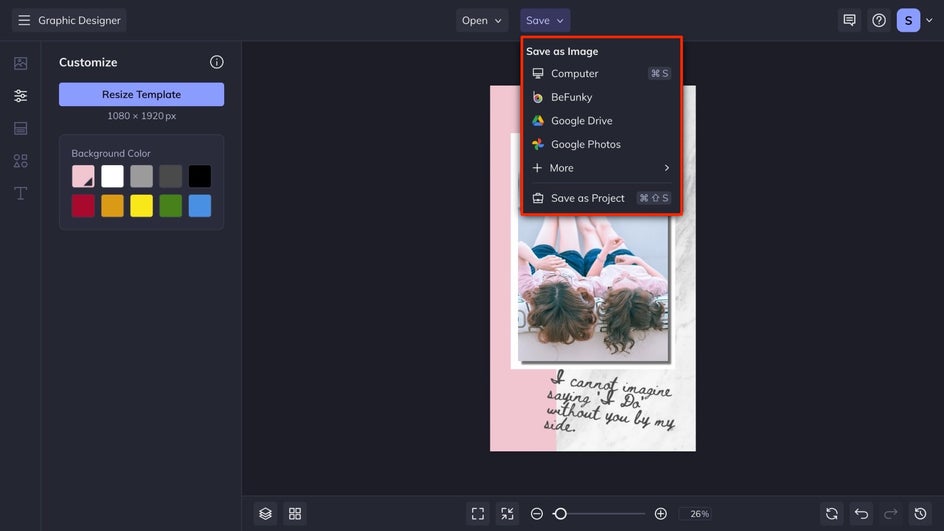Screen dimensions: 944x531
Task: Save image to Google Drive
Action: [x=601, y=120]
